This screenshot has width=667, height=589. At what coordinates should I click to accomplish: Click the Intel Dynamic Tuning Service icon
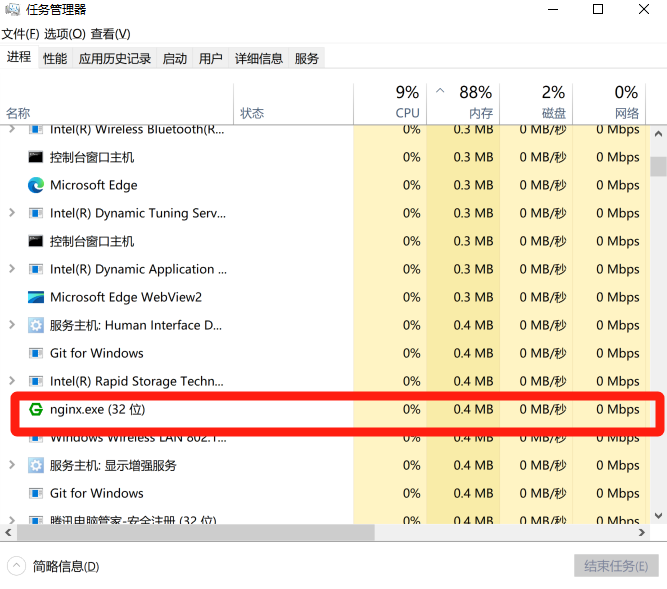click(x=36, y=213)
